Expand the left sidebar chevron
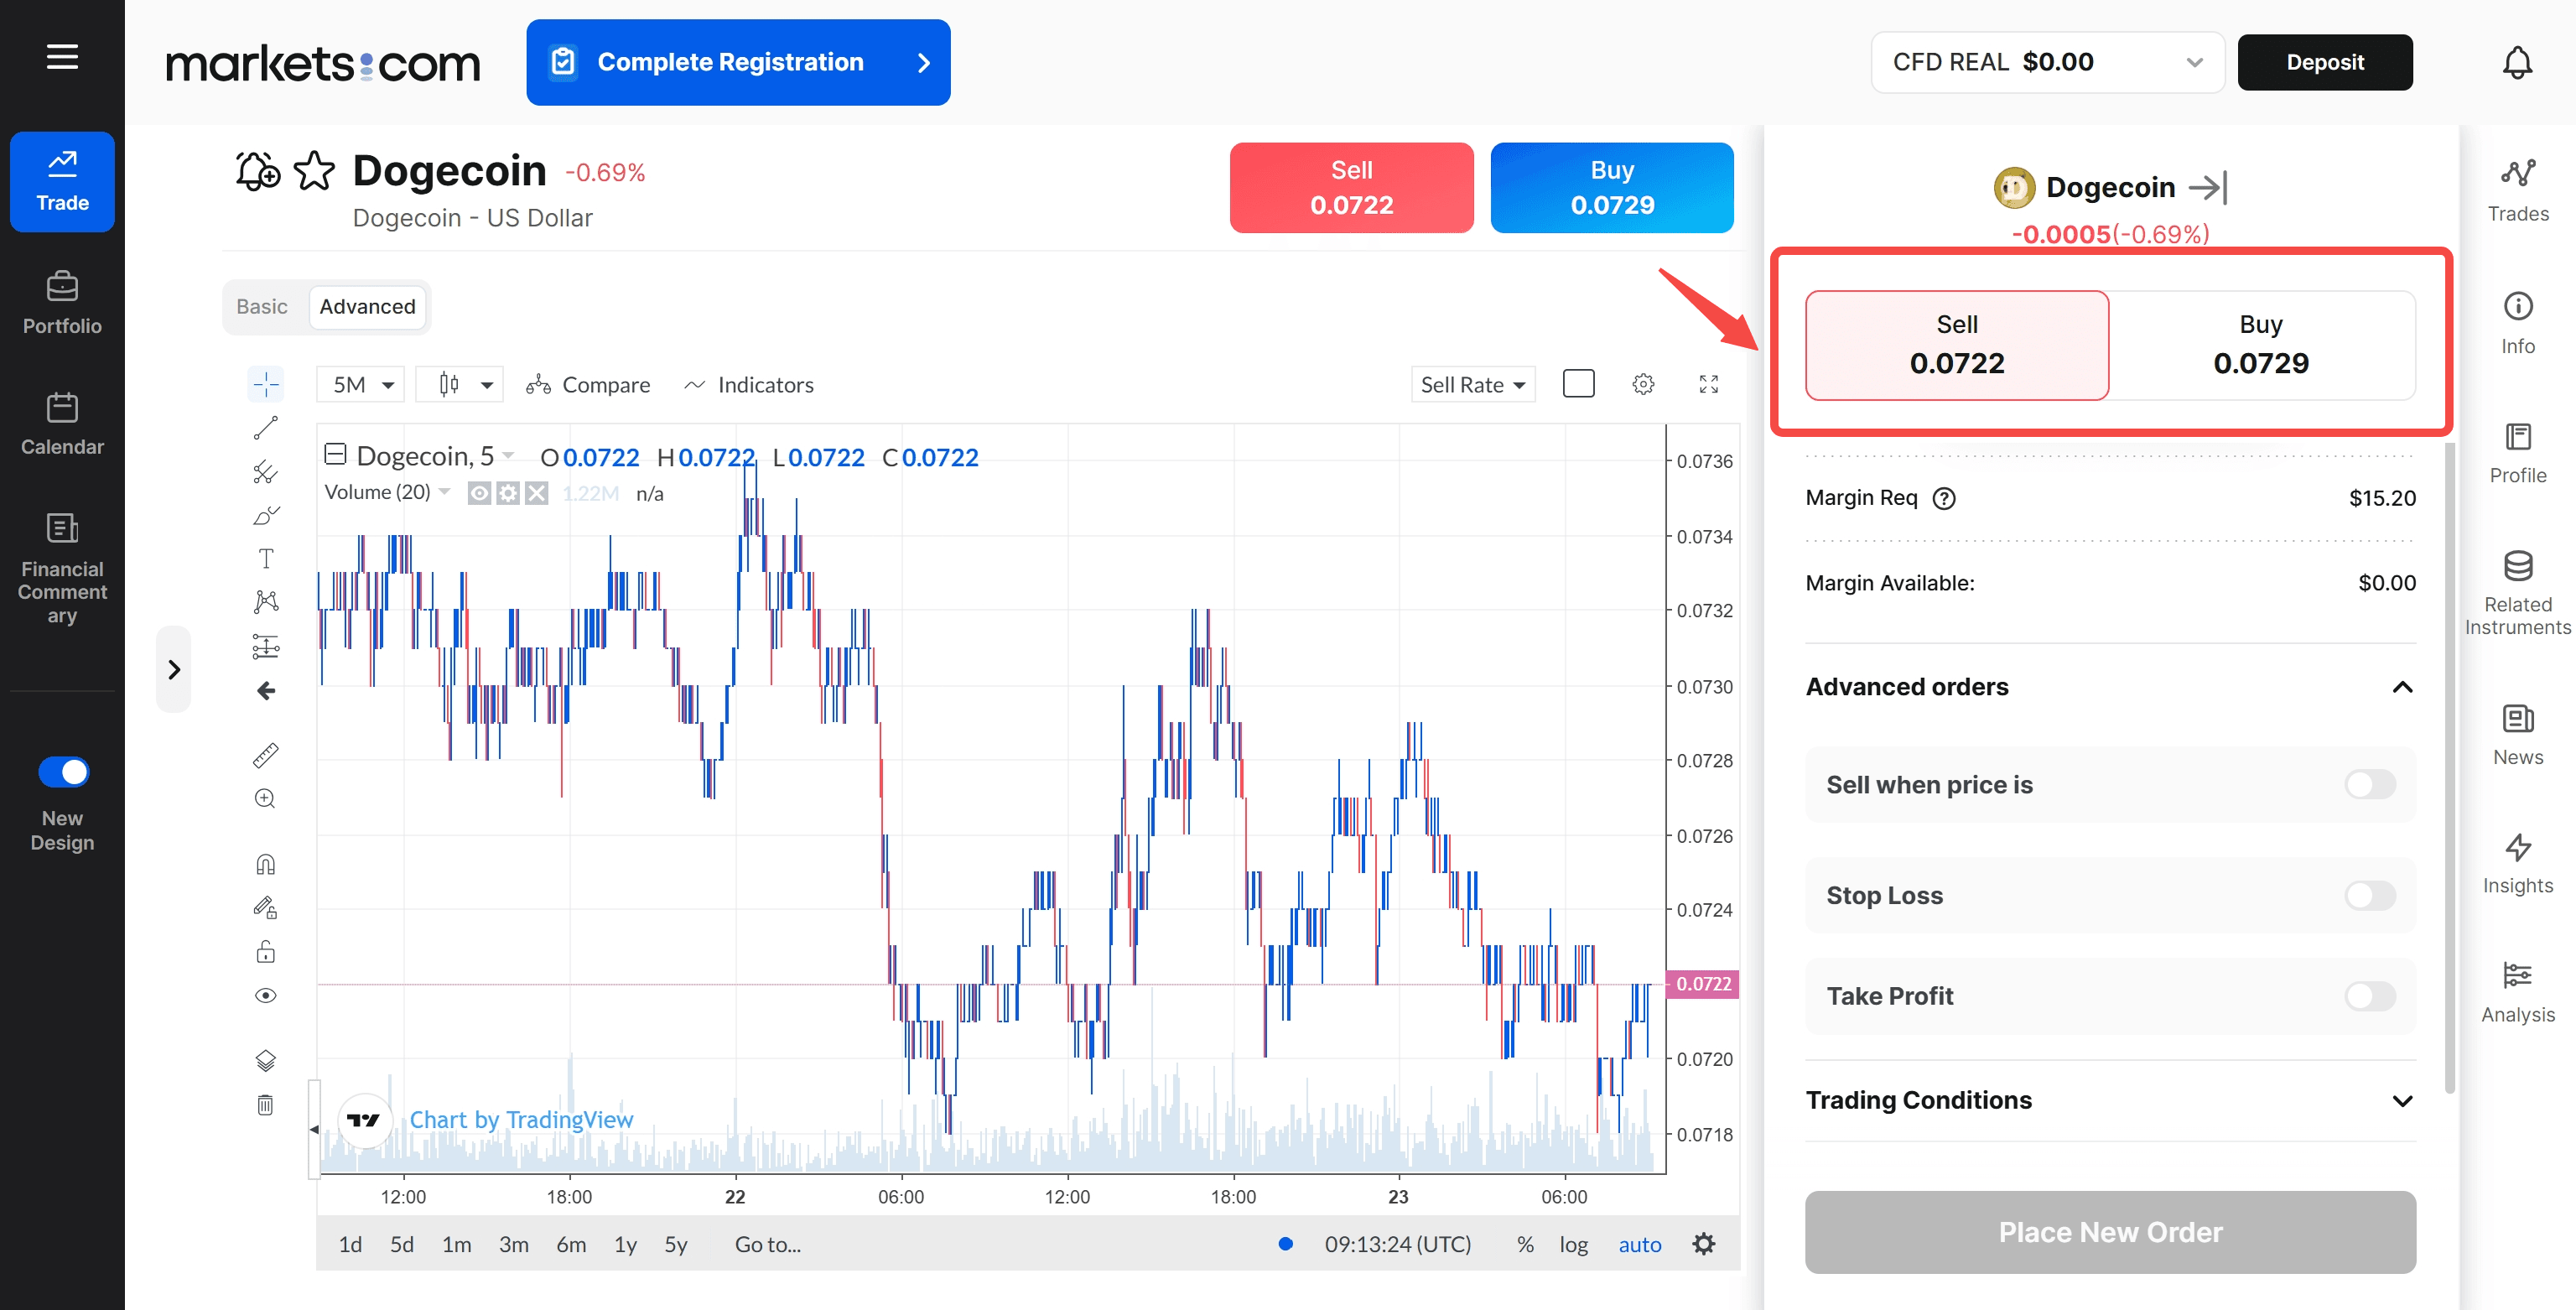2576x1310 pixels. (x=174, y=669)
